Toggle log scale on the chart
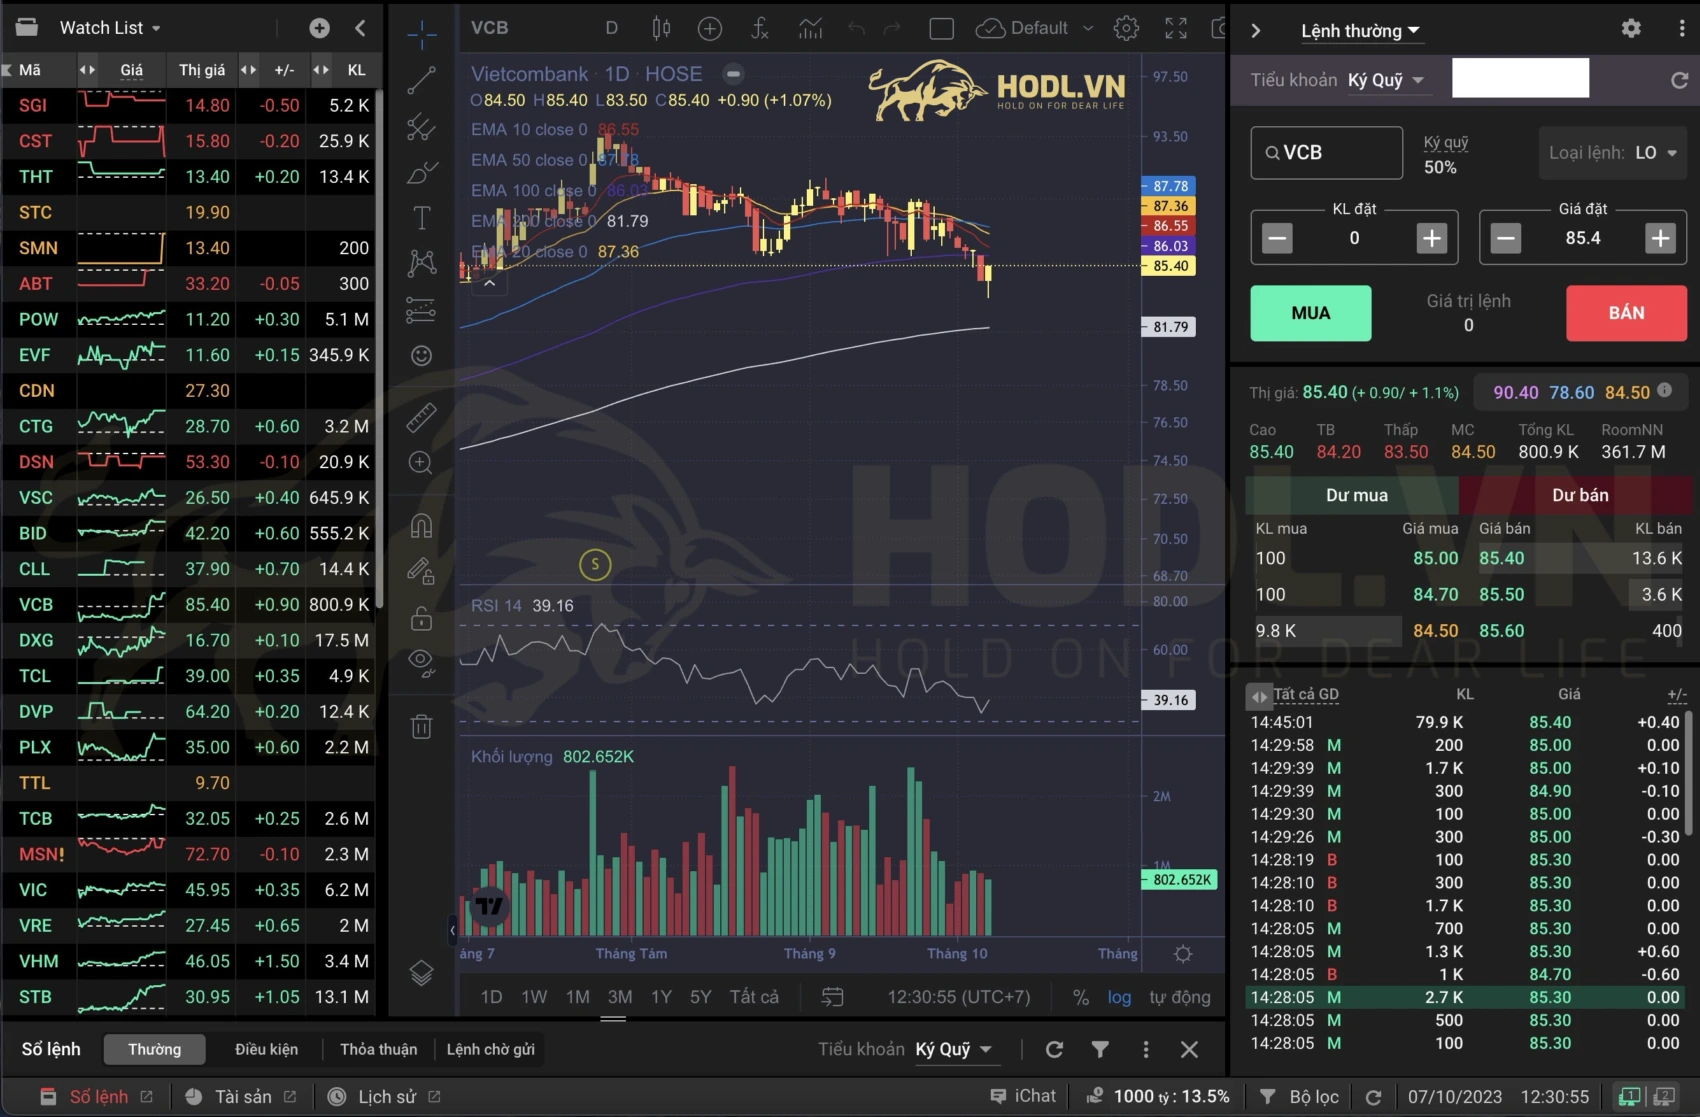 pyautogui.click(x=1119, y=997)
